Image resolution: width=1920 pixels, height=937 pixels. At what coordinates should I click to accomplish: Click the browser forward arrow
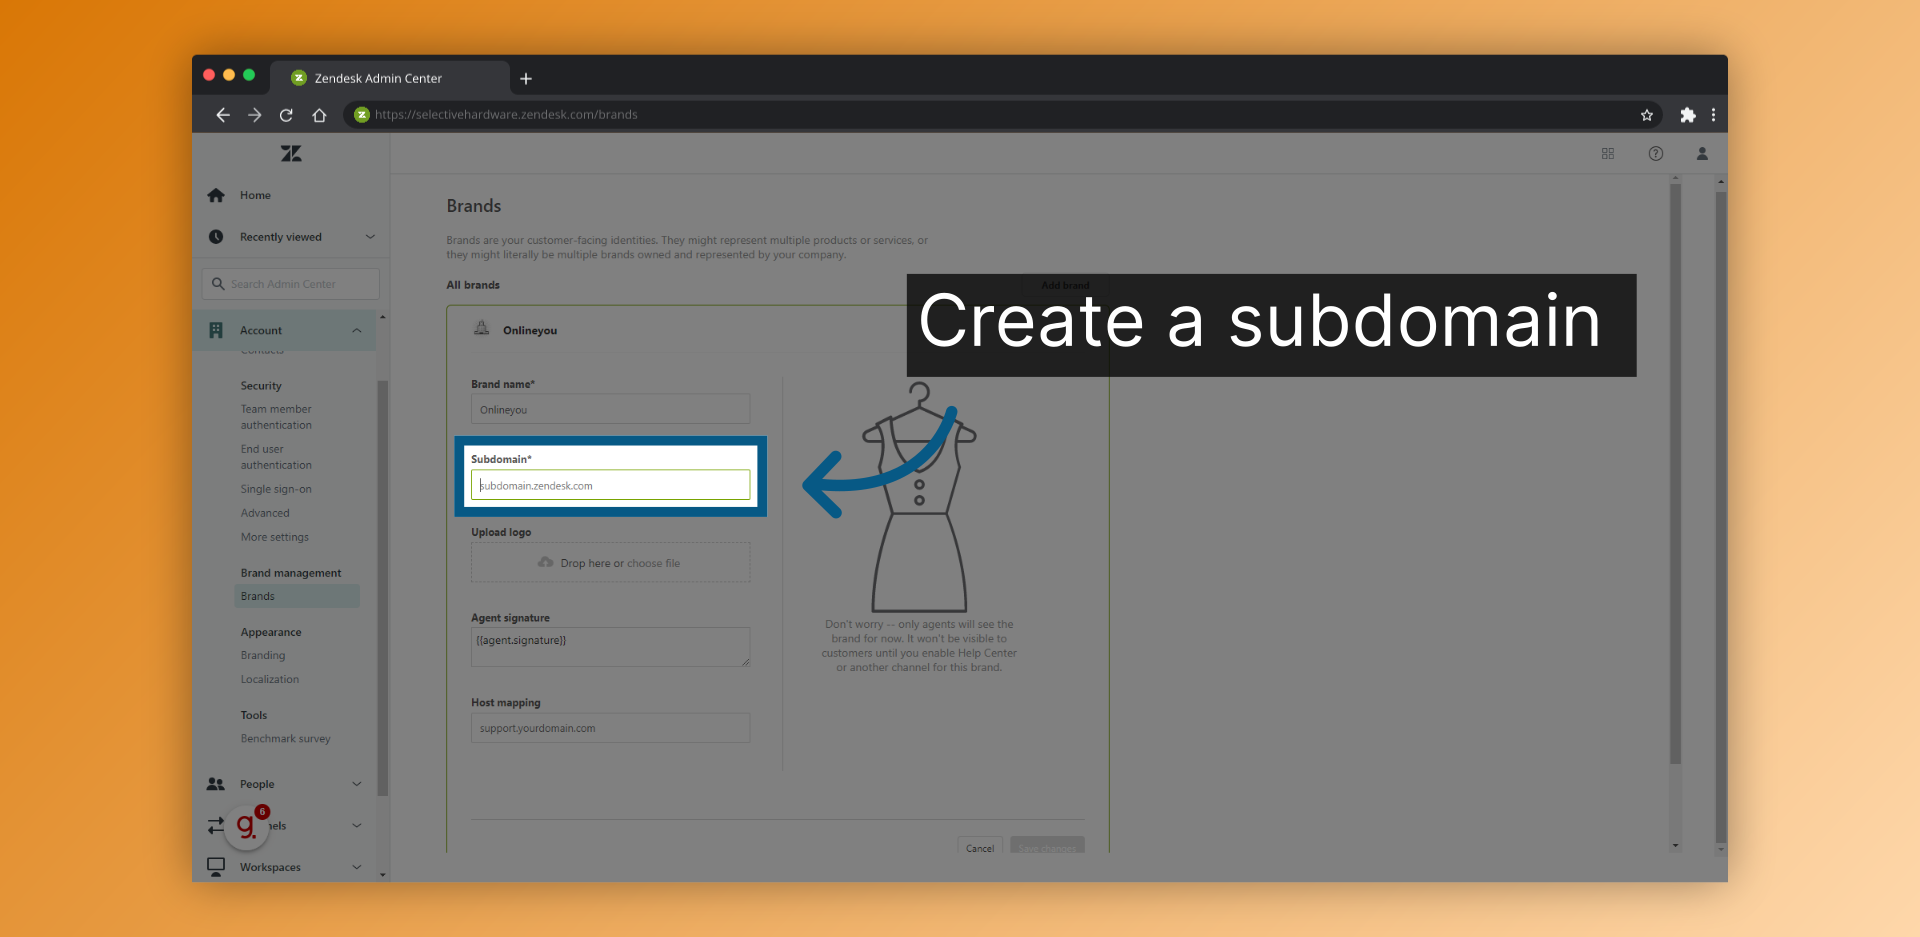point(255,115)
